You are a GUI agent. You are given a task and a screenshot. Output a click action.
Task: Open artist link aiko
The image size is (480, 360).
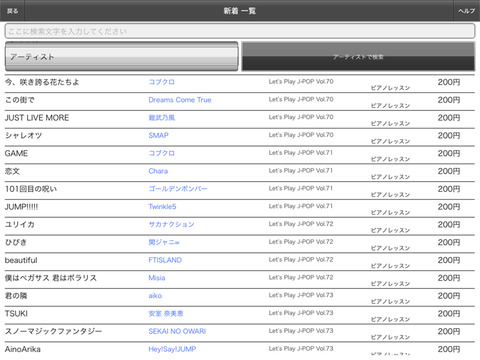click(x=155, y=296)
